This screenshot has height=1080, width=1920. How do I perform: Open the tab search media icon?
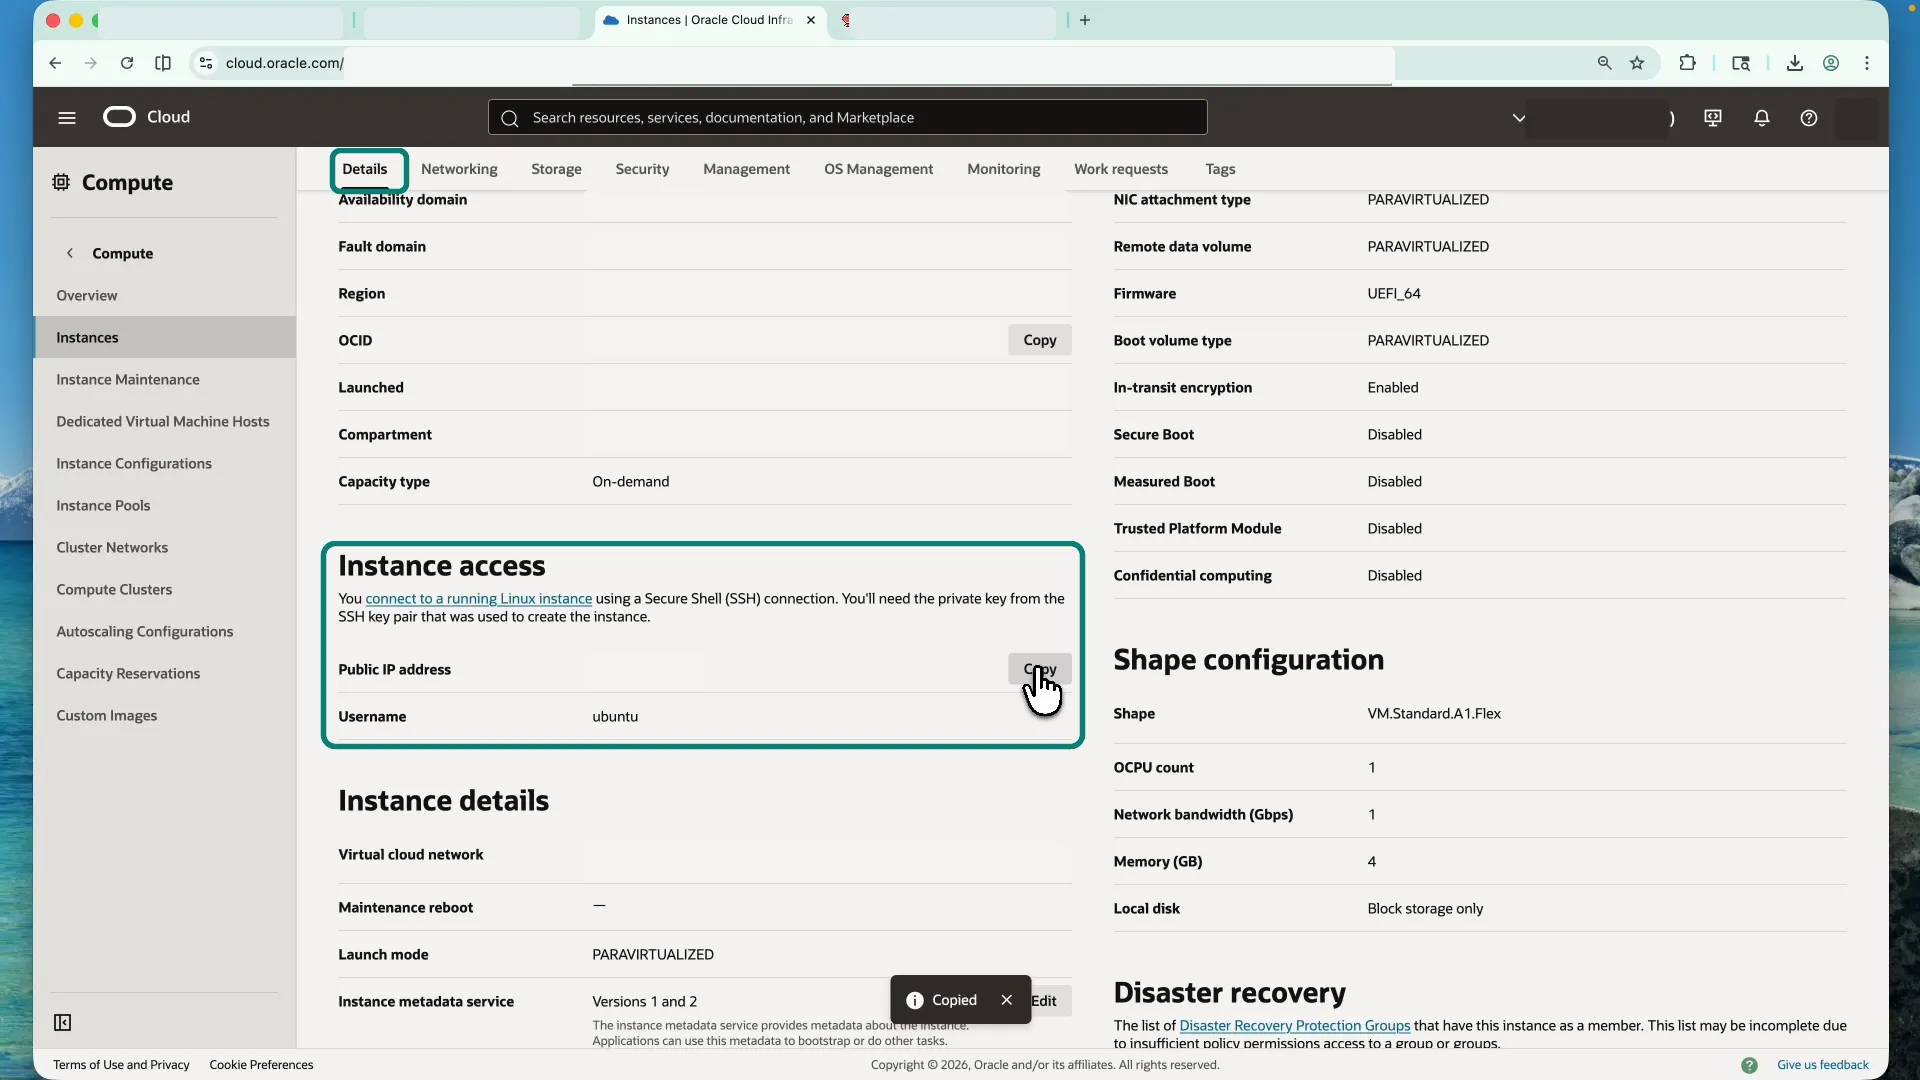click(x=1741, y=63)
